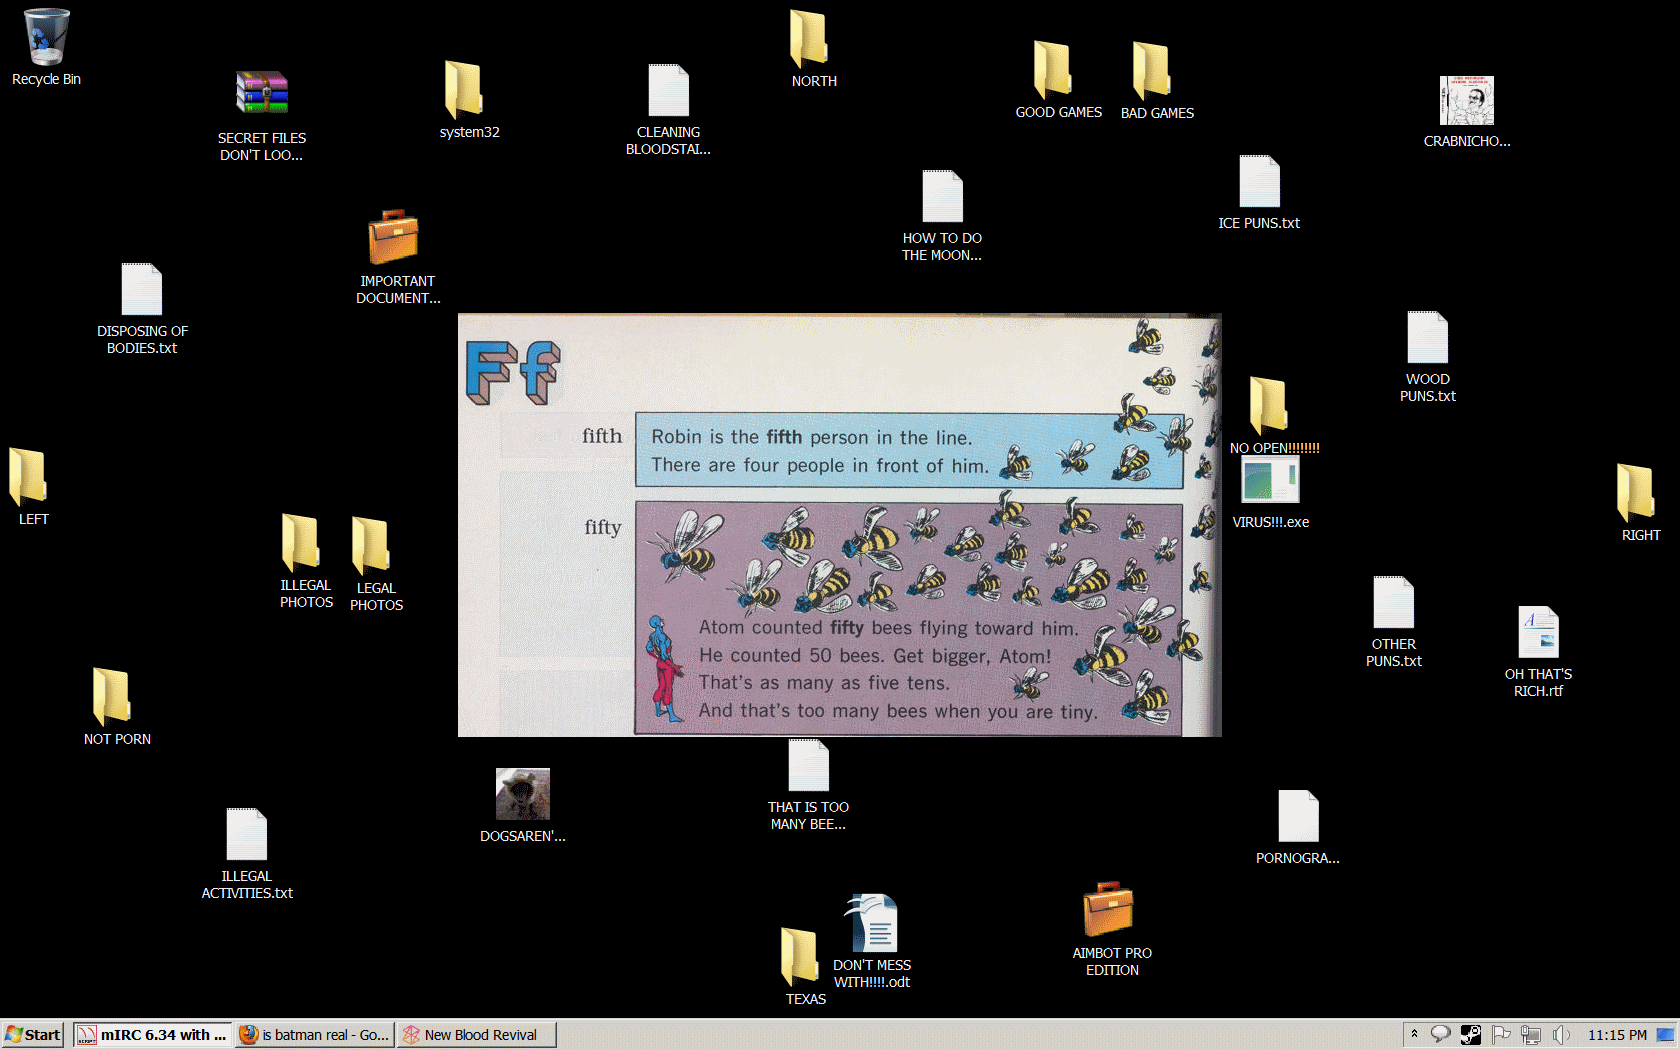Select the AIMBOT PRO EDITION briefcase
The image size is (1680, 1050).
(x=1108, y=909)
